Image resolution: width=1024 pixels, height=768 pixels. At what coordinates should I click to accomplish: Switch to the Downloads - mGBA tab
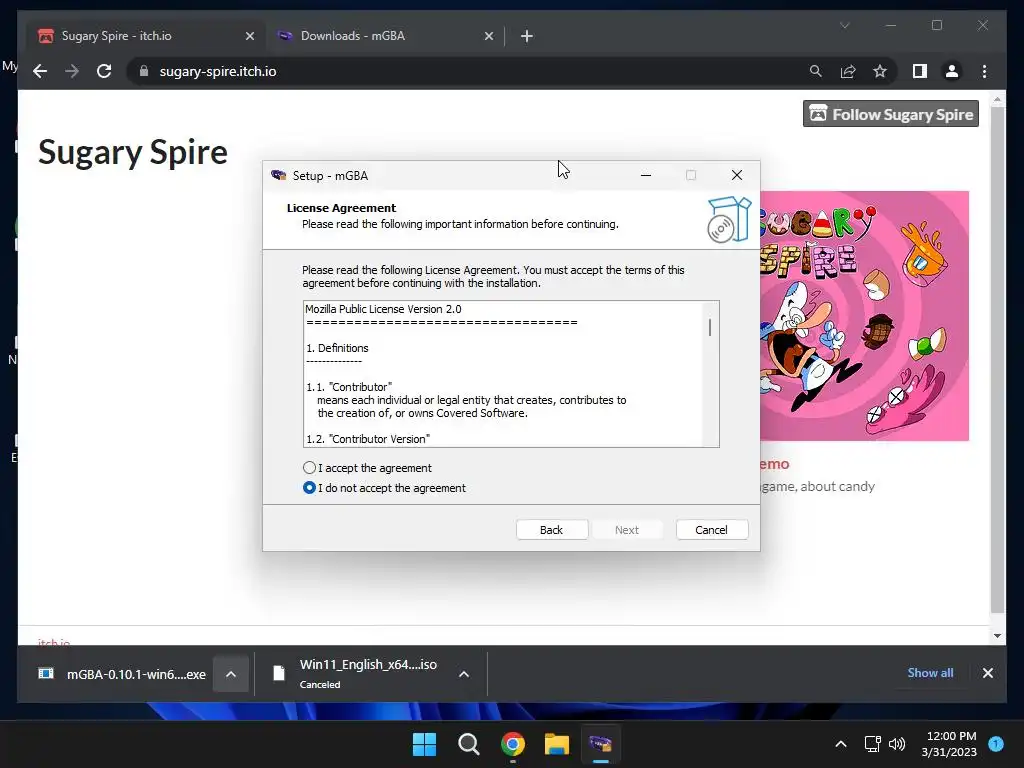pos(385,36)
